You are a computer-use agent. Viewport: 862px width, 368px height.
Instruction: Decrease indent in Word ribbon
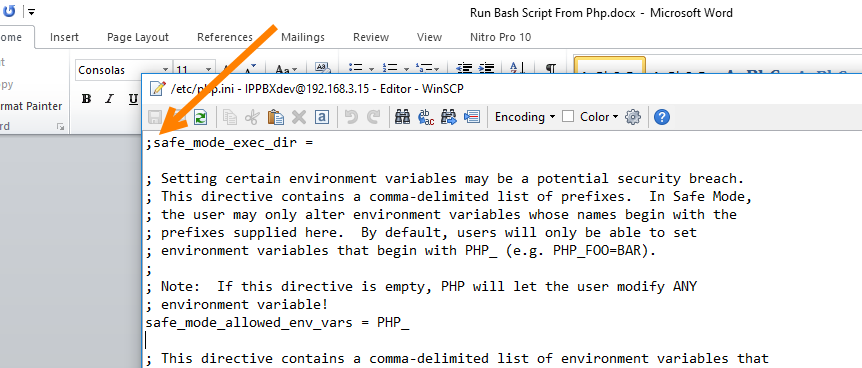(x=465, y=68)
